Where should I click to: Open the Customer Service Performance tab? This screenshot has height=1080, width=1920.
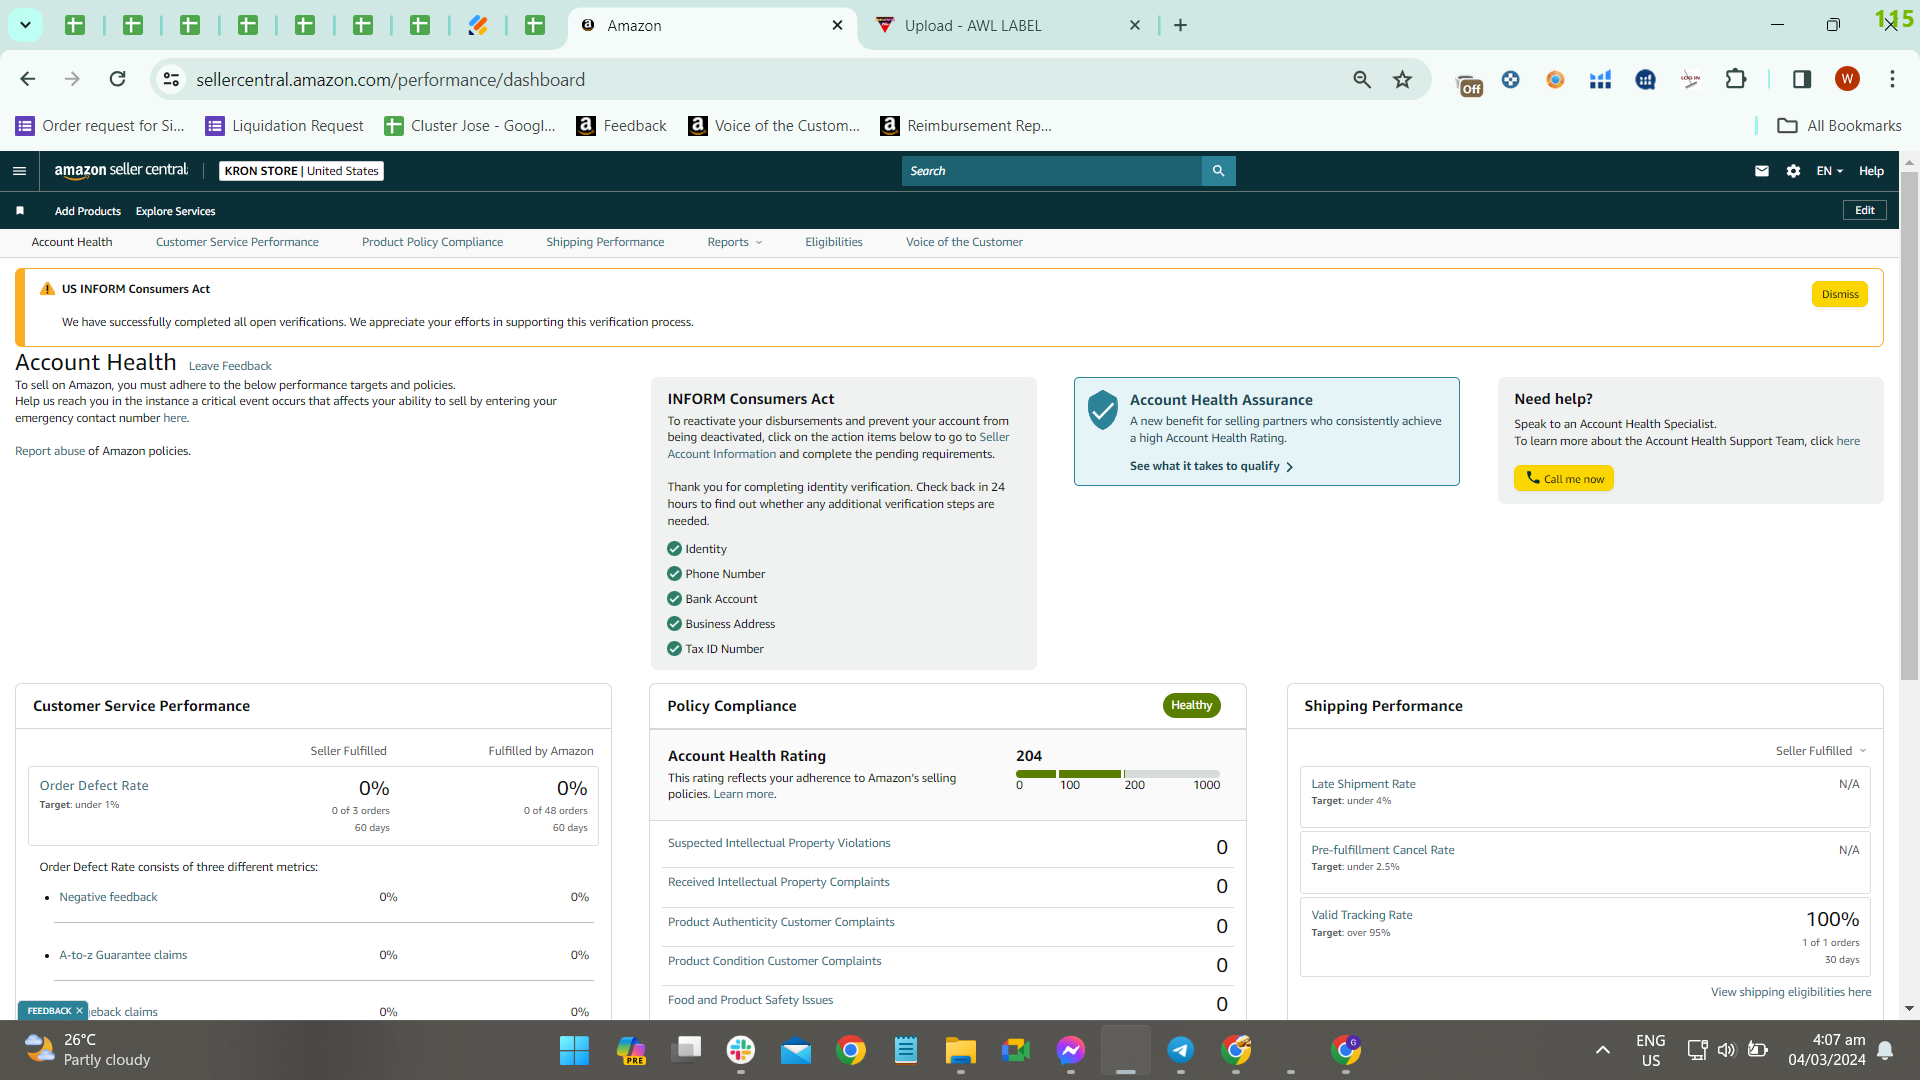(x=237, y=242)
